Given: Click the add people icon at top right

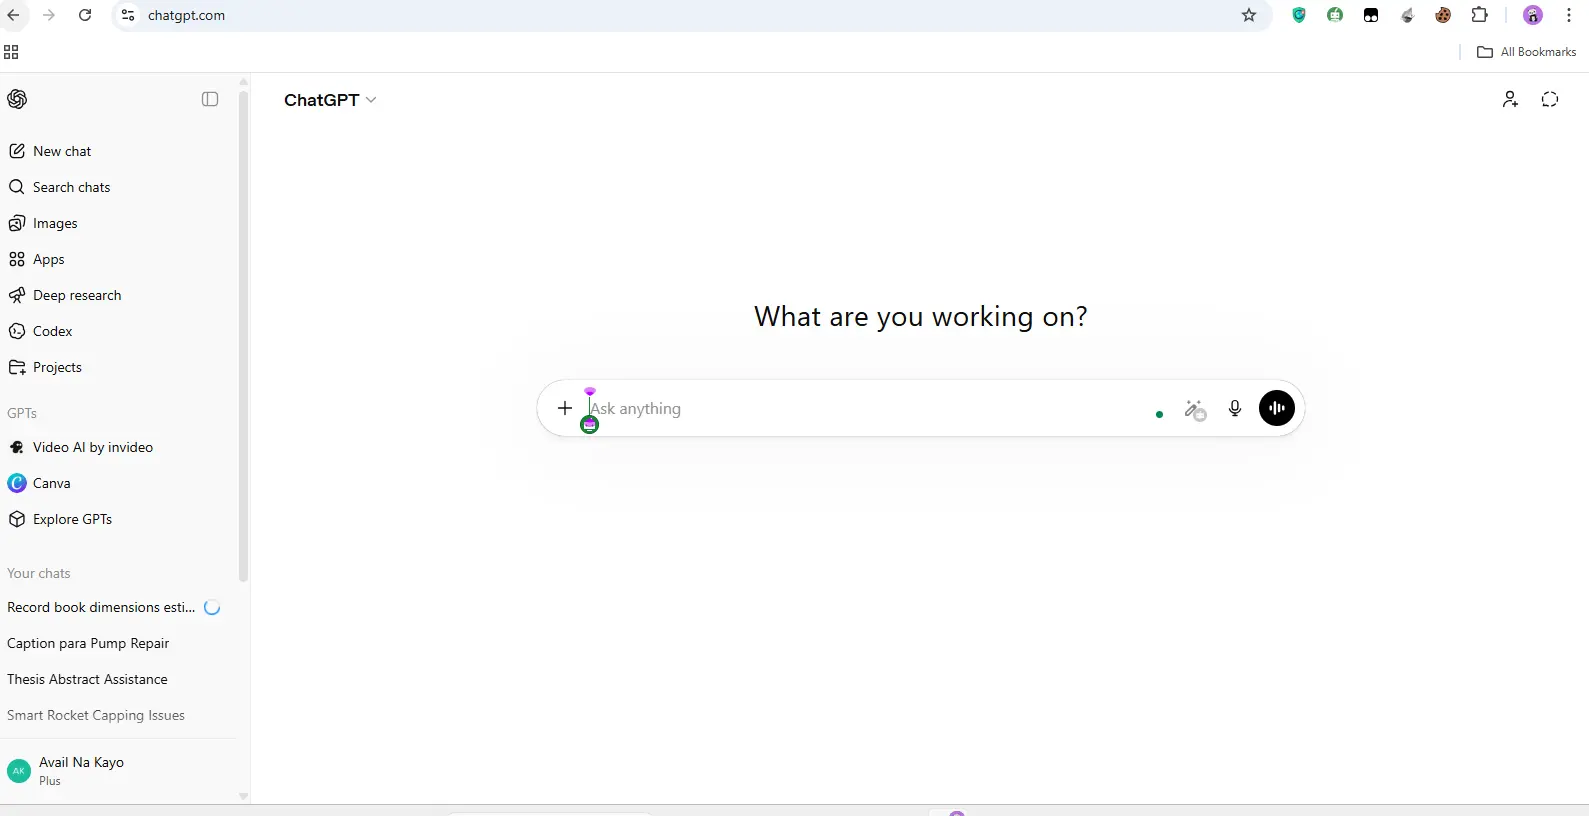Looking at the screenshot, I should click(1510, 99).
